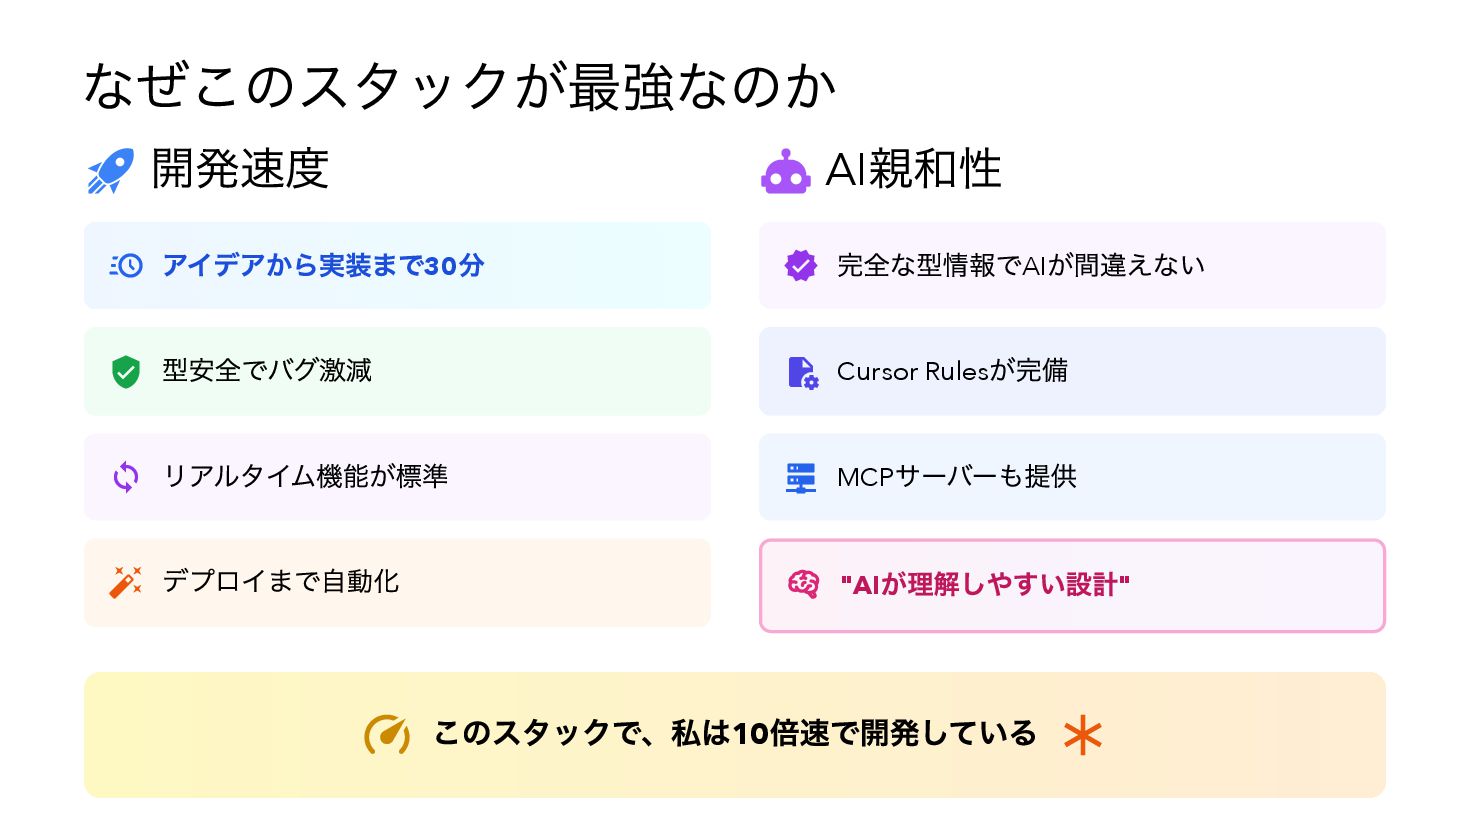The height and width of the screenshot is (828, 1470).
Task: Click the file settings icon by Cursor Rules
Action: pos(802,372)
